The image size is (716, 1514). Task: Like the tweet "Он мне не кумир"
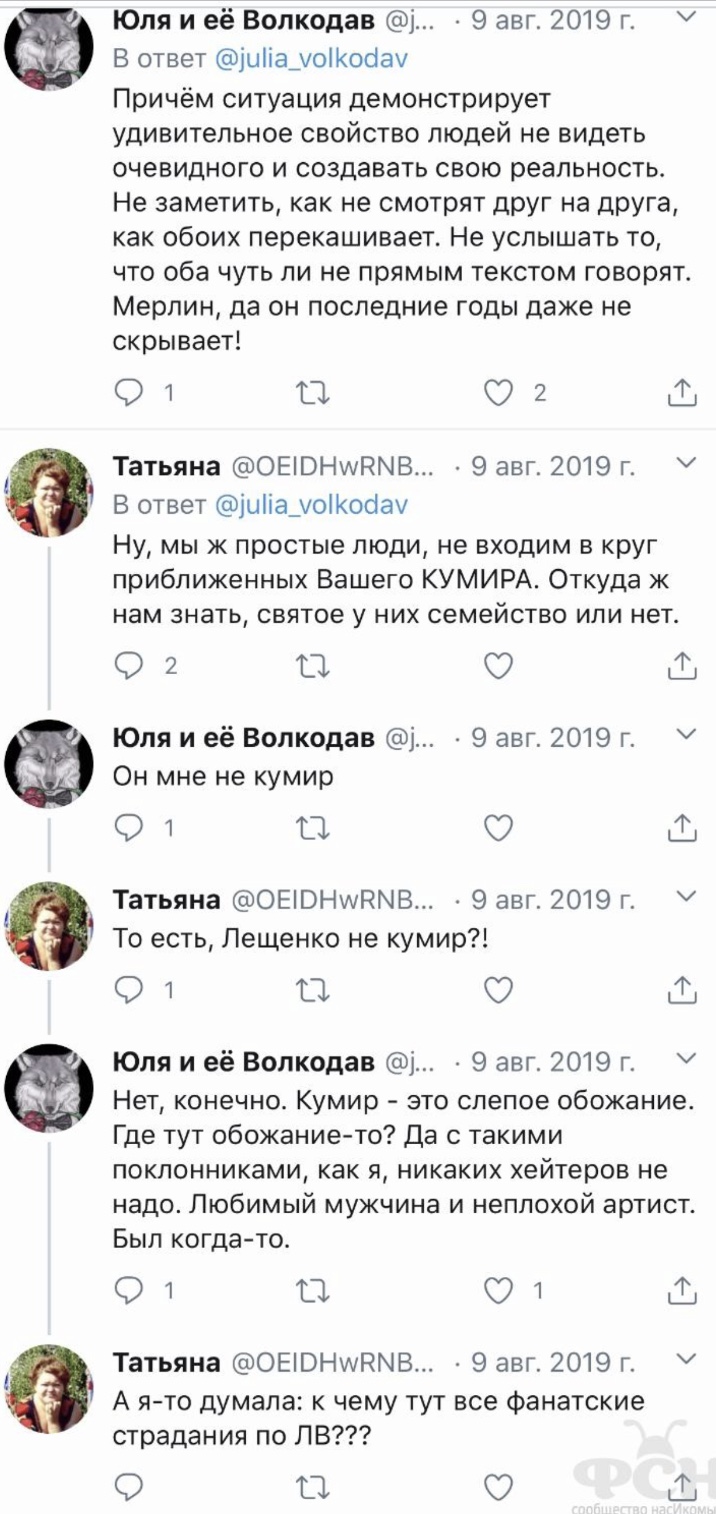click(x=498, y=827)
